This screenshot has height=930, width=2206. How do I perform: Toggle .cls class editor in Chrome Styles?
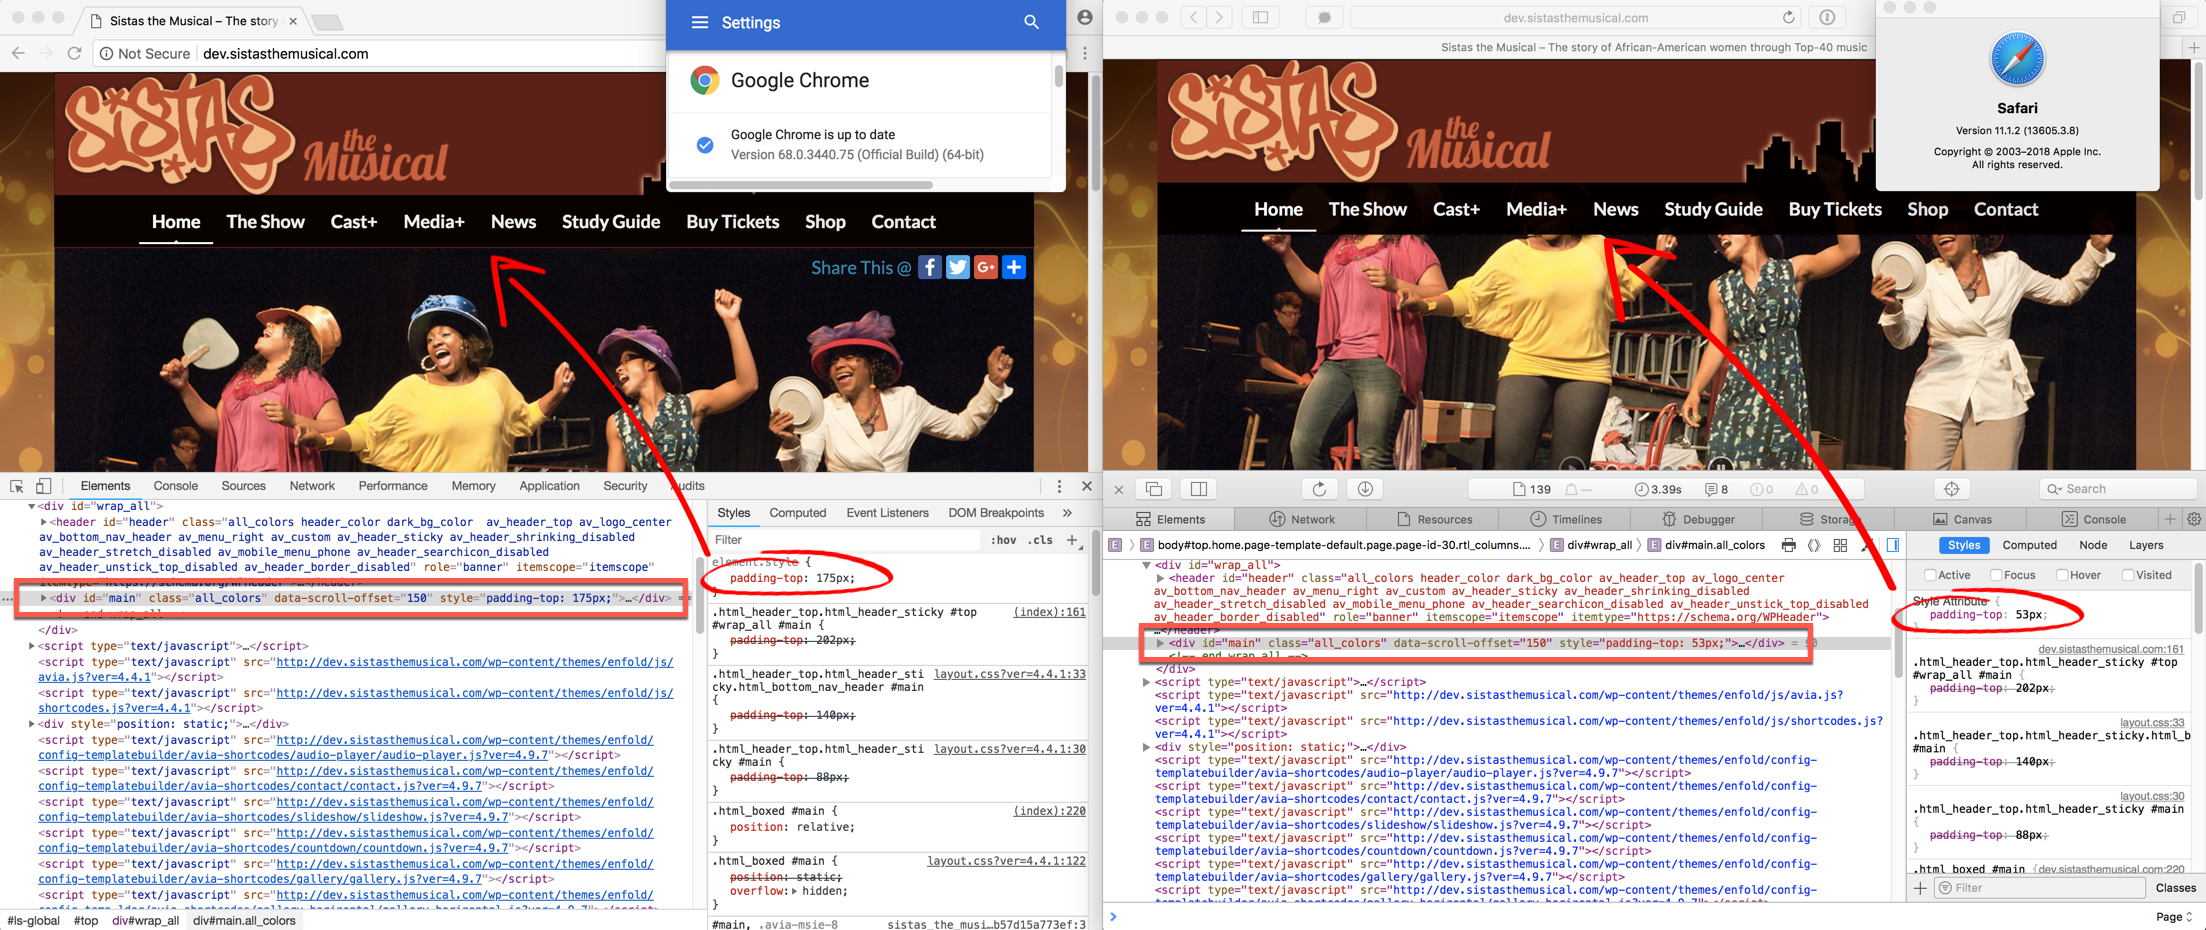click(1041, 540)
